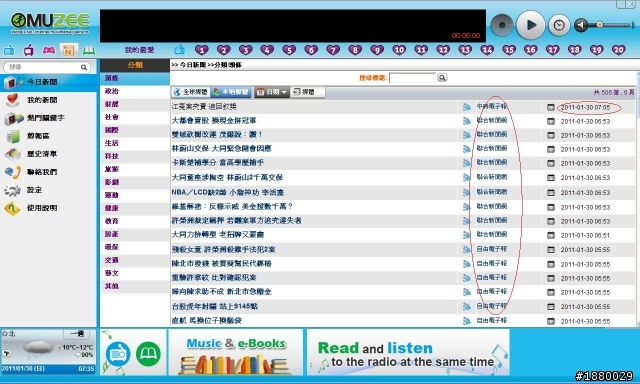Select the 科技 category

(x=135, y=156)
